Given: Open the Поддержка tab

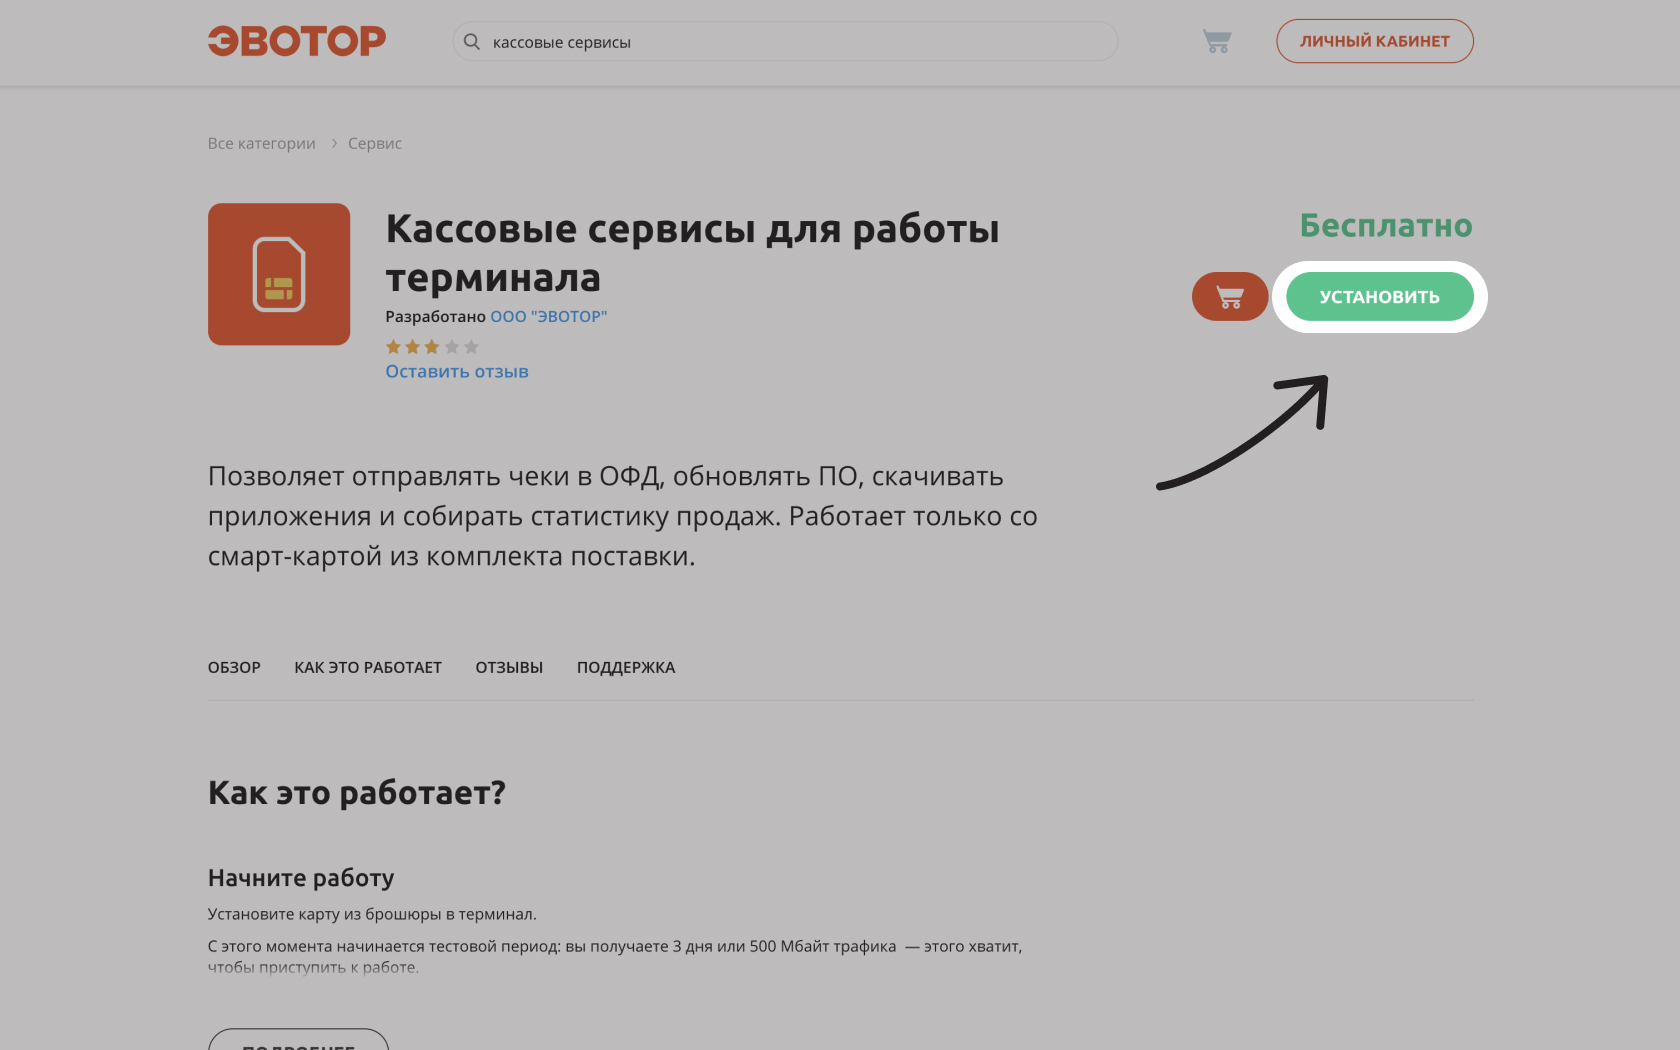Looking at the screenshot, I should click(626, 667).
